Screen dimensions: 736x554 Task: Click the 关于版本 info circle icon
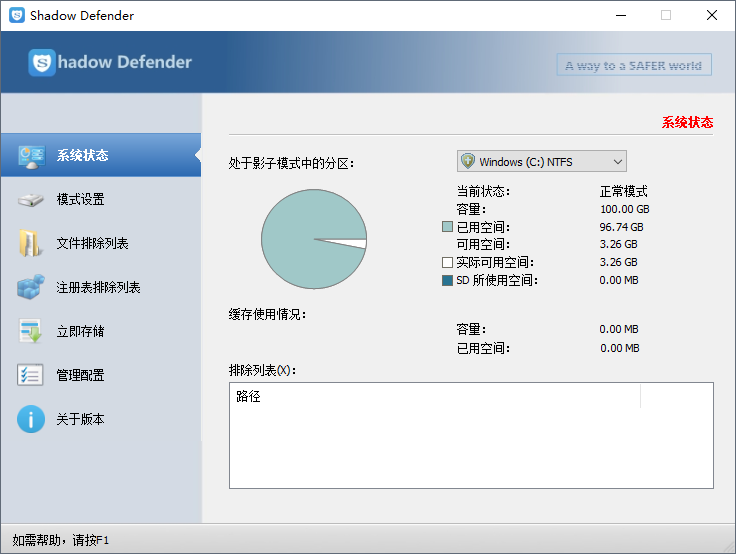[31, 419]
